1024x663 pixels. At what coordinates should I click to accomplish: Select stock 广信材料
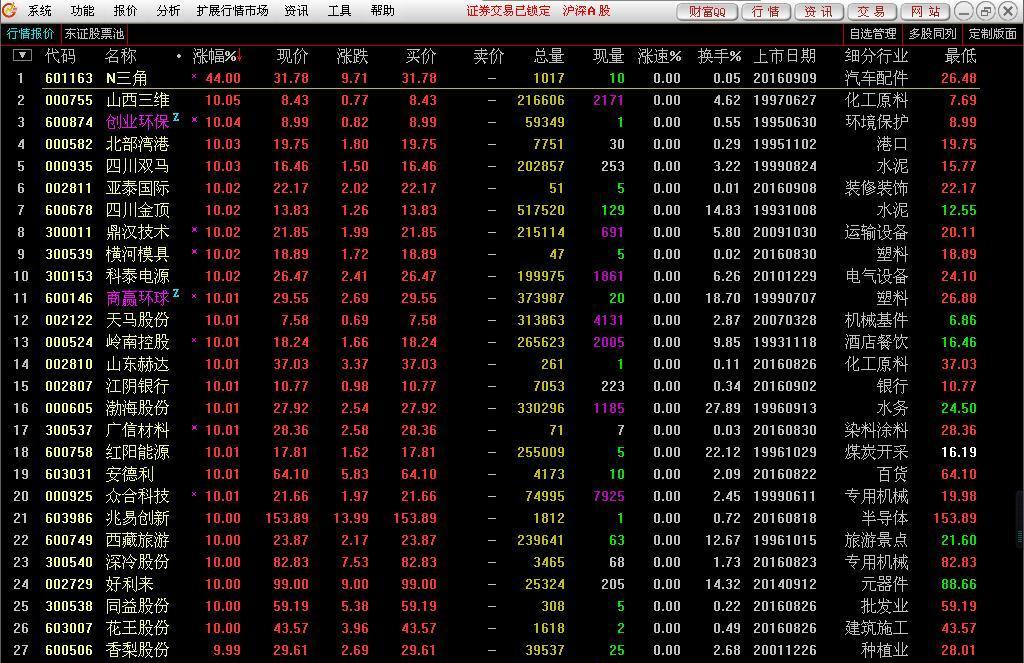click(138, 430)
